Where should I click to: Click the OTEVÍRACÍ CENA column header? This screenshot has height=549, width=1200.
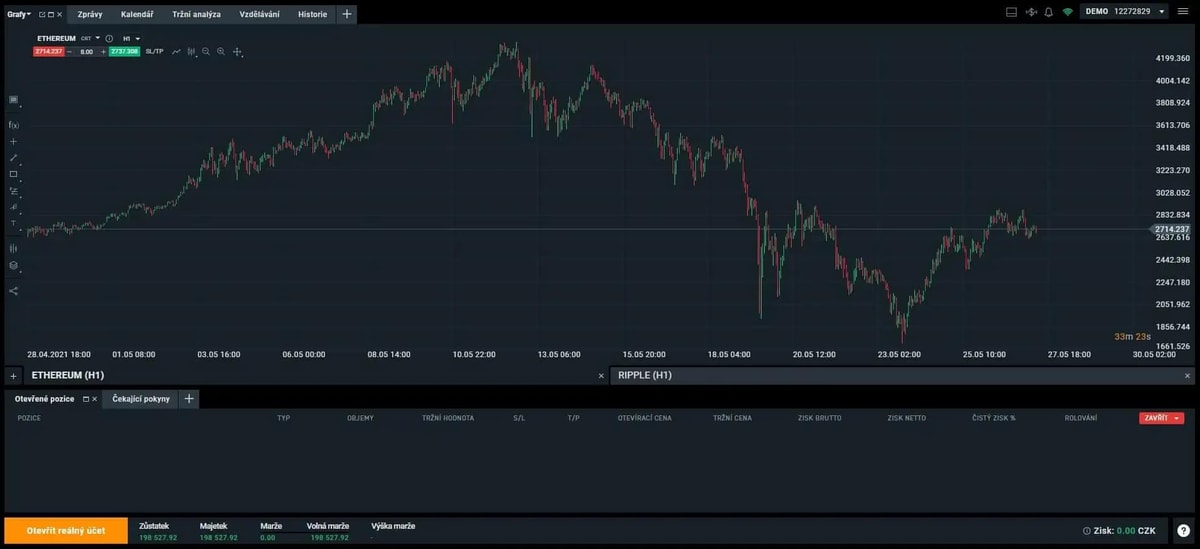(645, 418)
